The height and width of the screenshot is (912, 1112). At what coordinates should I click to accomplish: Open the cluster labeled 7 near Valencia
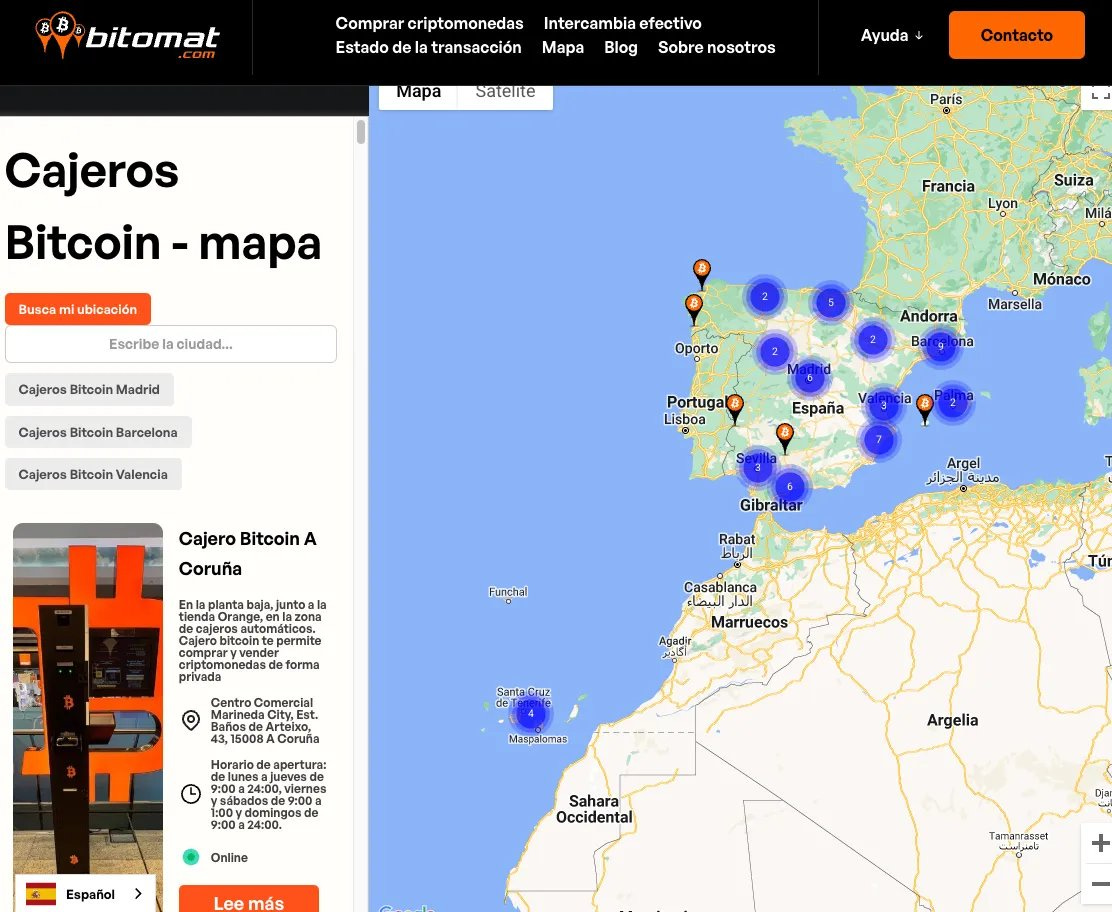(878, 438)
